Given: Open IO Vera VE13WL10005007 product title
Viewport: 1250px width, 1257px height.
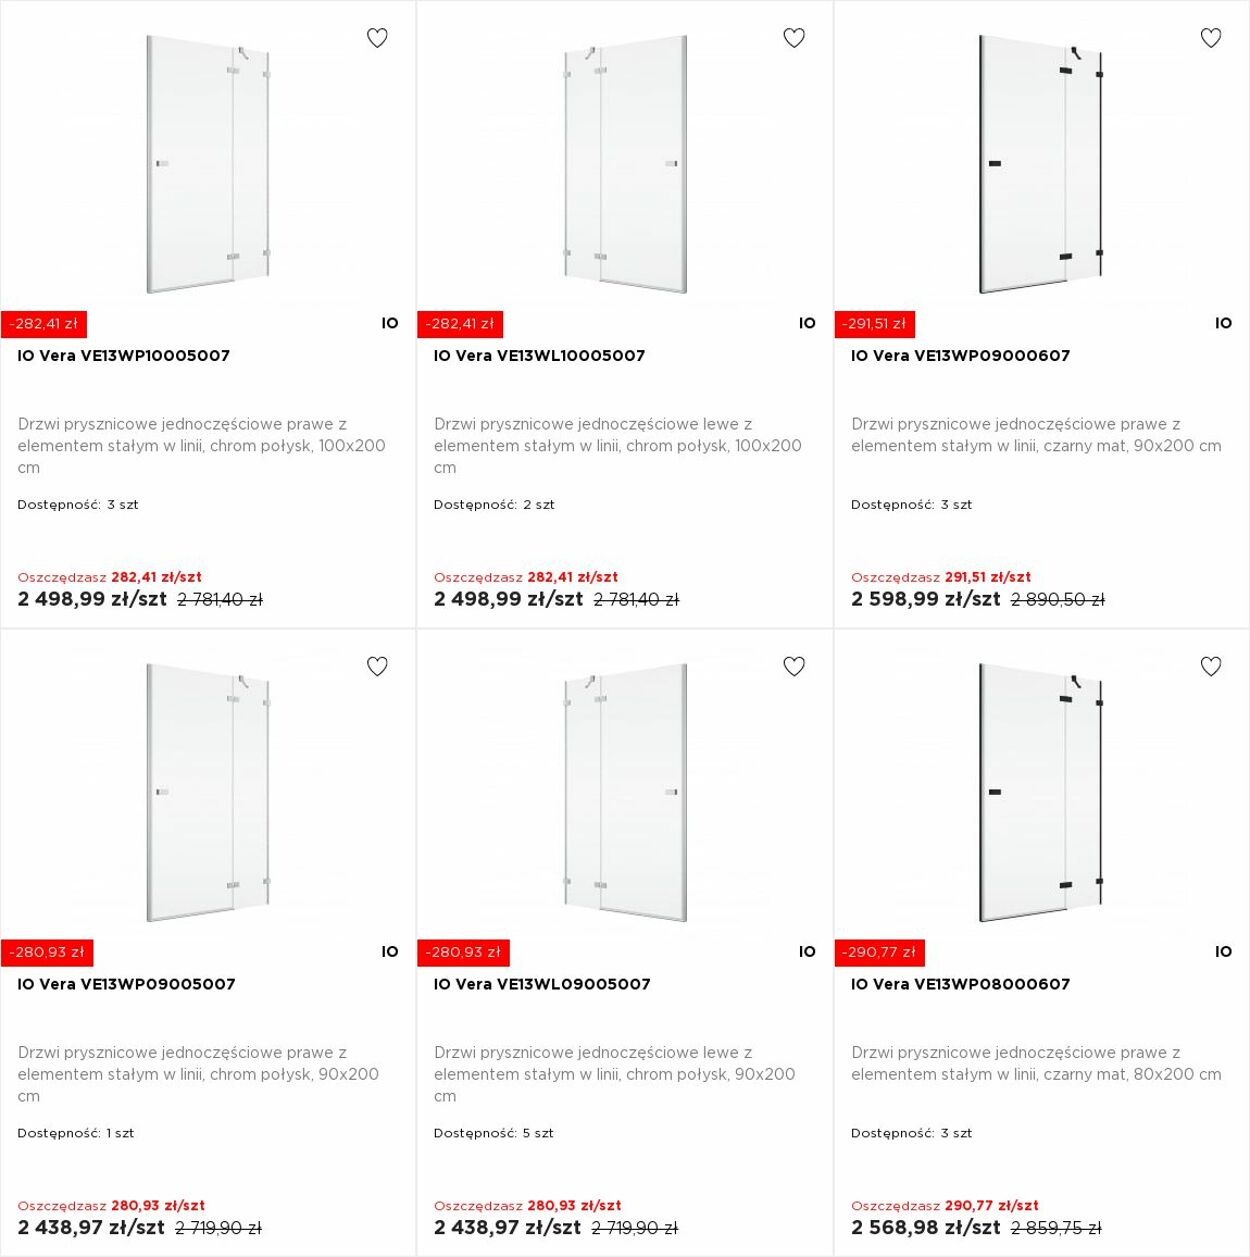Looking at the screenshot, I should [x=540, y=356].
